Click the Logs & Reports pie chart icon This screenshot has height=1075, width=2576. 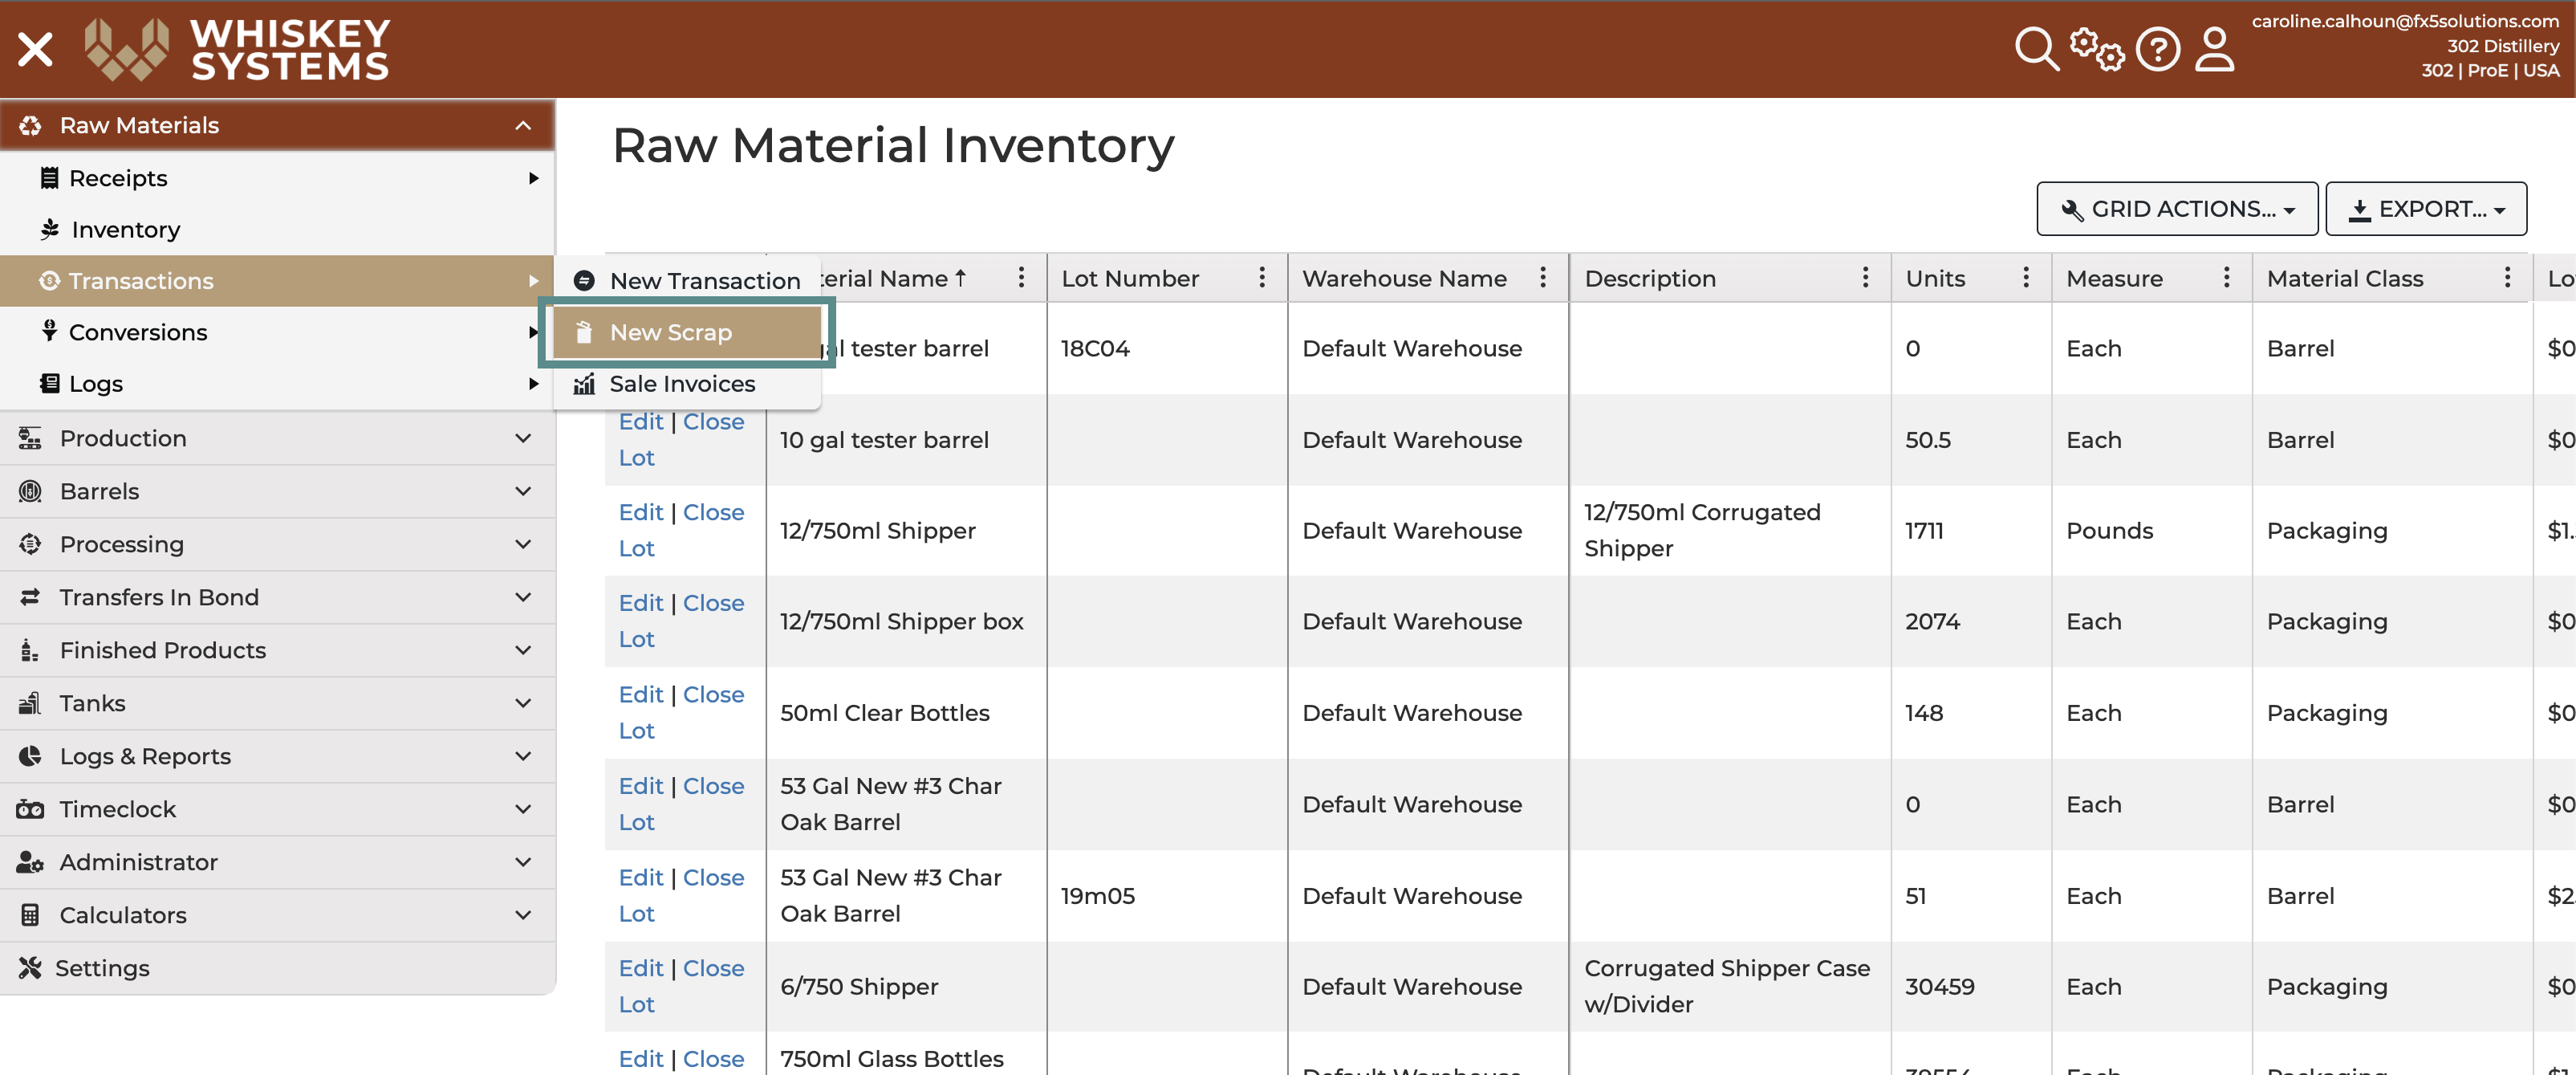pyautogui.click(x=29, y=756)
